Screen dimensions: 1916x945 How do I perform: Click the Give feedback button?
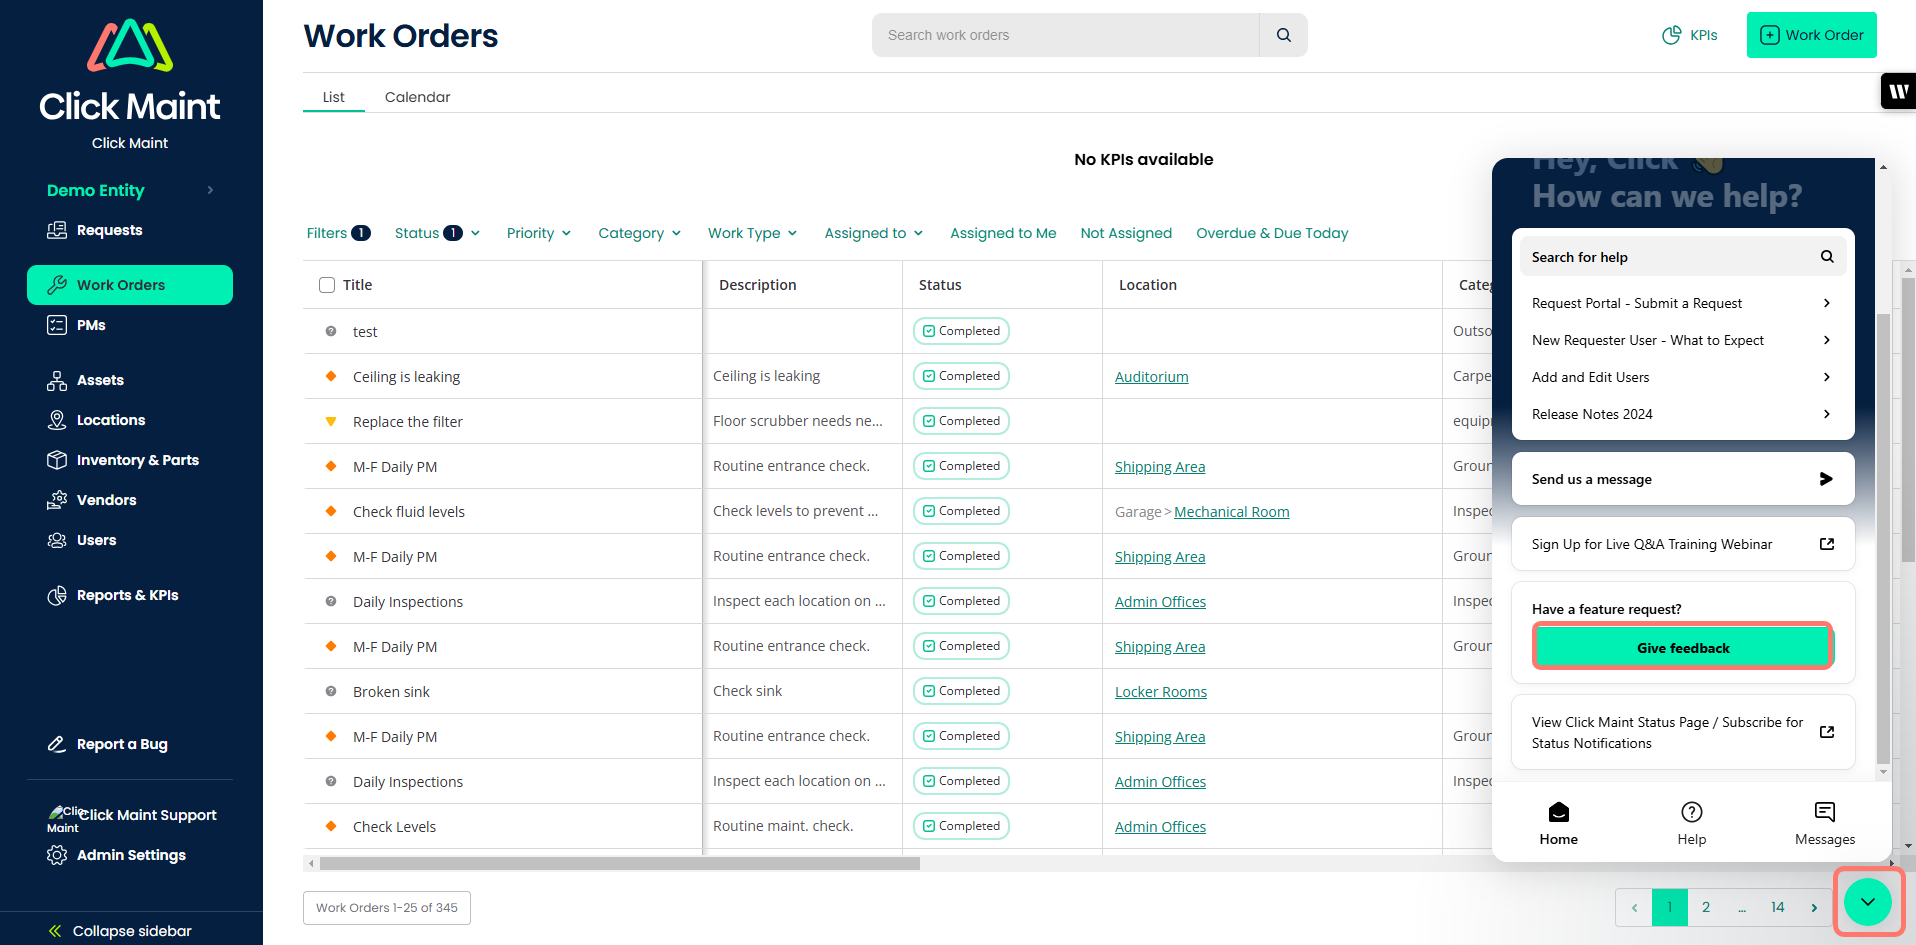pos(1683,647)
